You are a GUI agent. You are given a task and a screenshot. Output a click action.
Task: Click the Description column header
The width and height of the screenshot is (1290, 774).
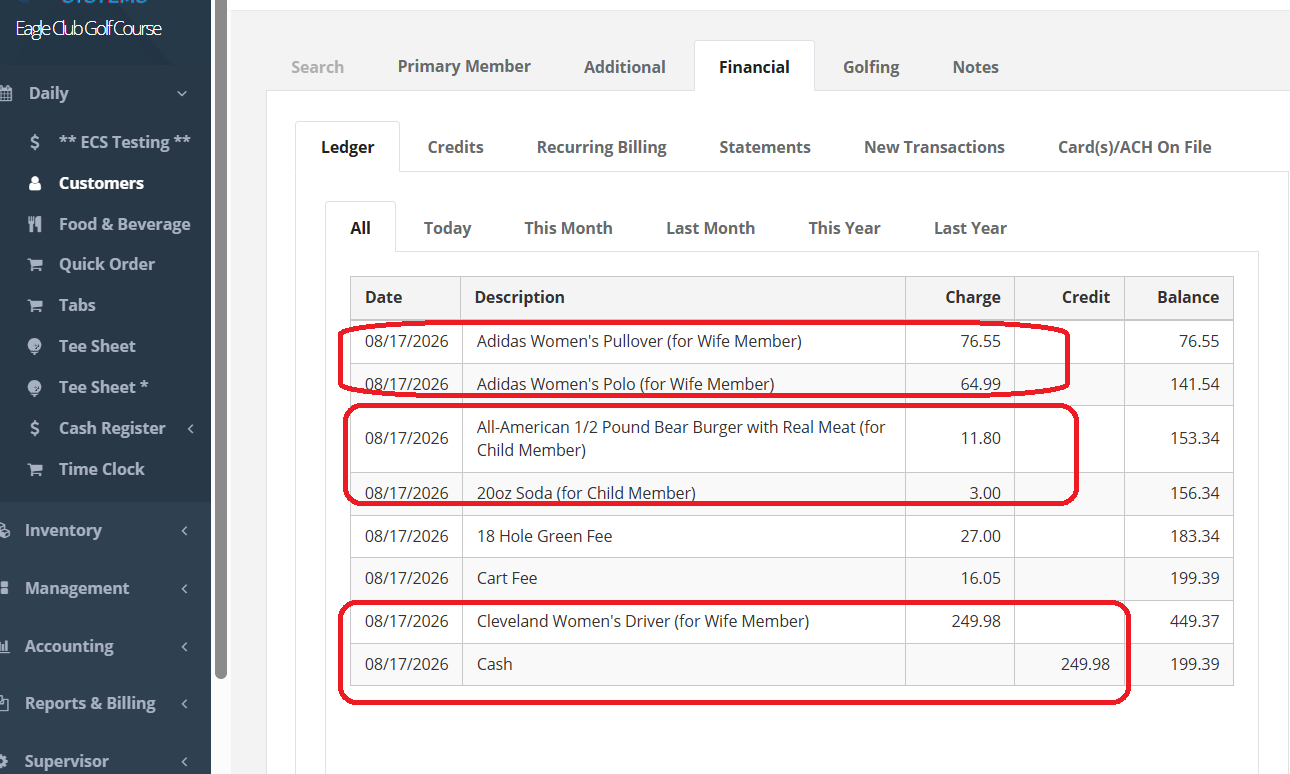click(683, 298)
